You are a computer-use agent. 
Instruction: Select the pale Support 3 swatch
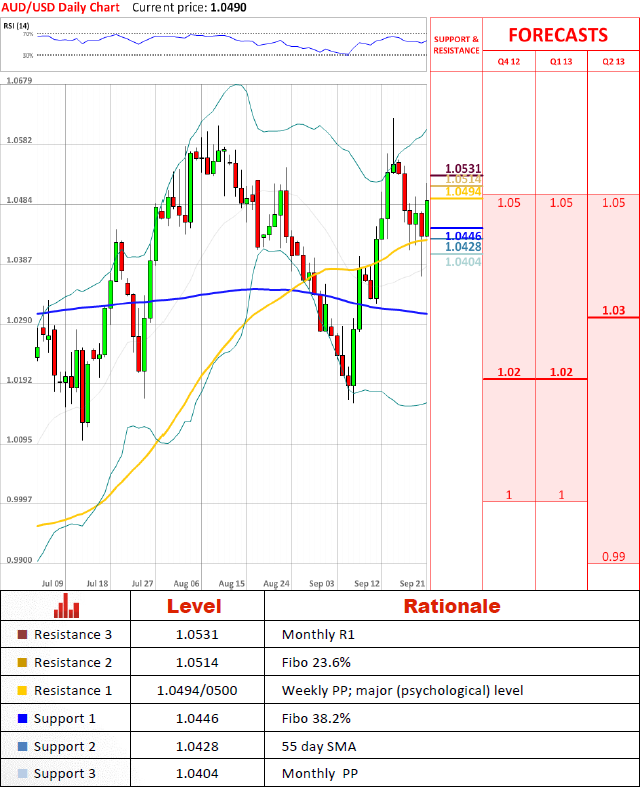pyautogui.click(x=23, y=774)
